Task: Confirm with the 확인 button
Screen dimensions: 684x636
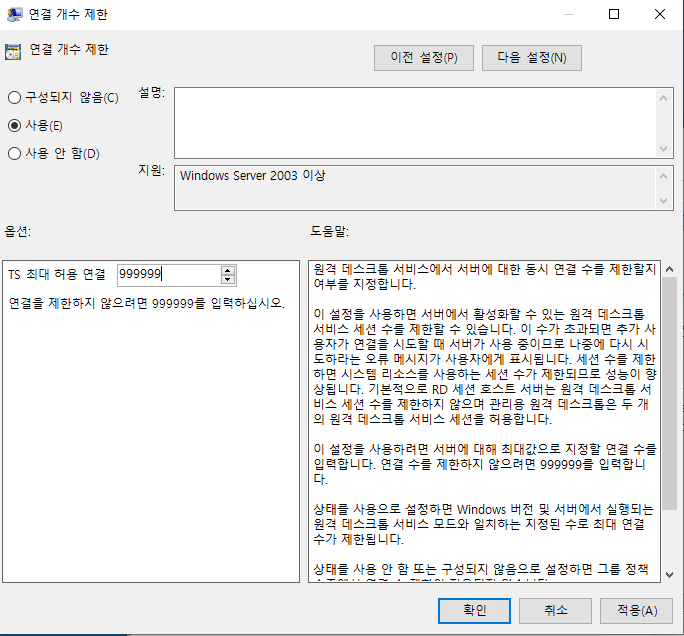Action: [x=474, y=610]
